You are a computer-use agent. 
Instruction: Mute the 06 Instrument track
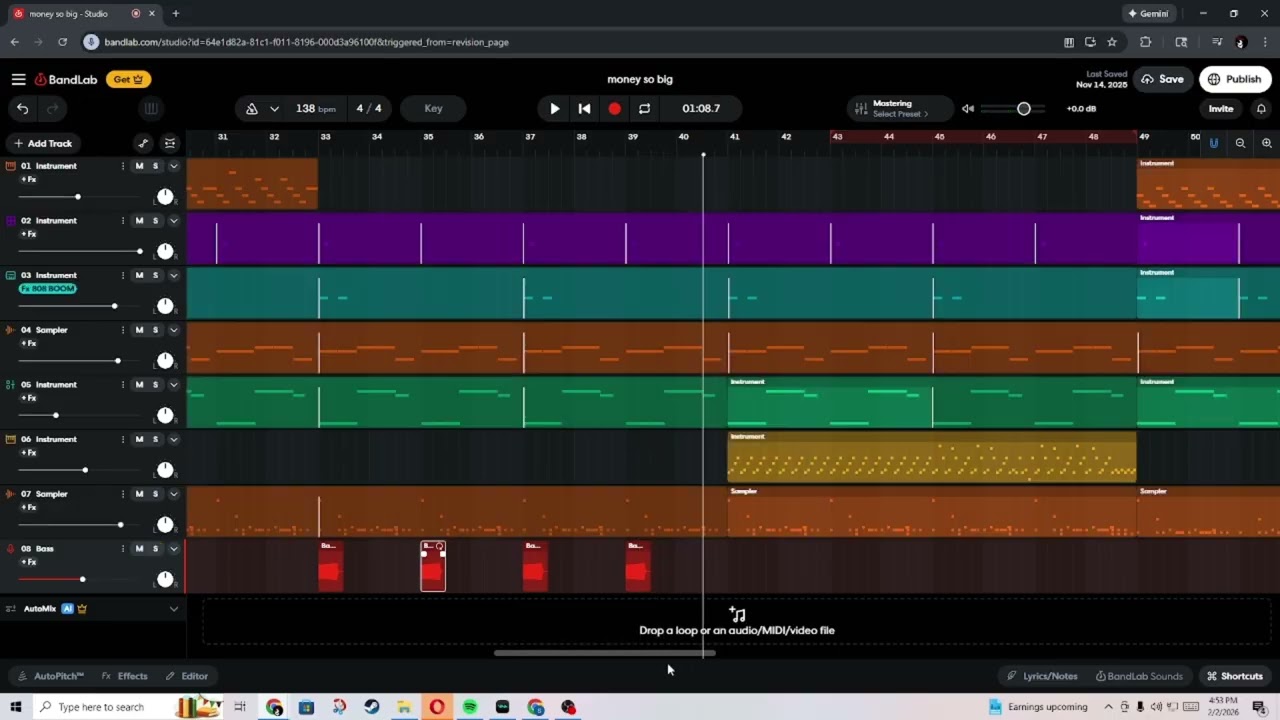[139, 439]
